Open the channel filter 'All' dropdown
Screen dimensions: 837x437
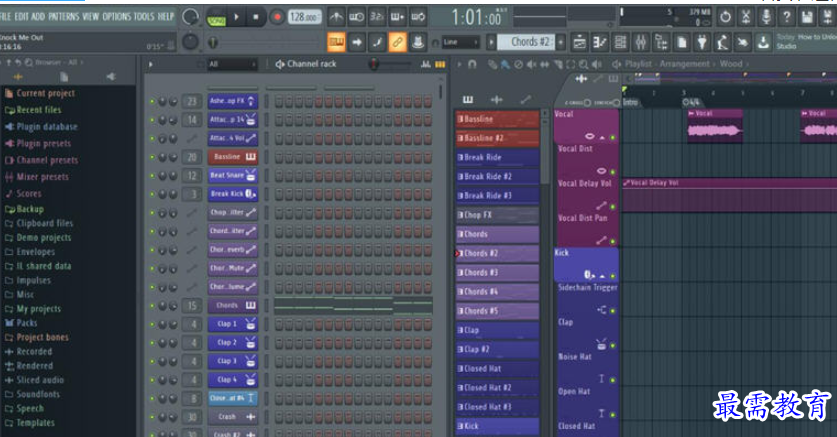(232, 65)
